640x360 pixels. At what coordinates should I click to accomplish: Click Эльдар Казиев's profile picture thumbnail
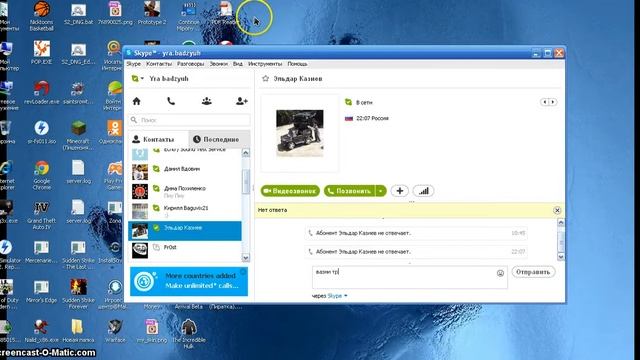pos(300,133)
